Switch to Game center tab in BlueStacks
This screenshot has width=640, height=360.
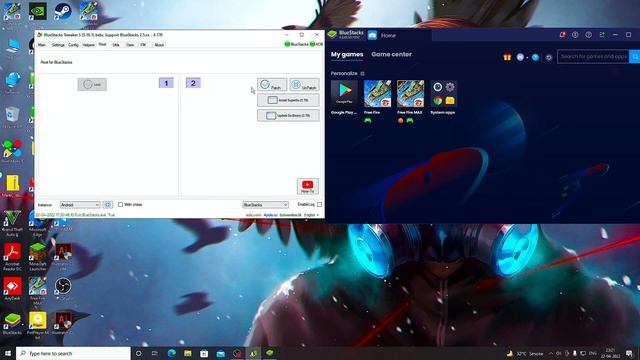[391, 54]
